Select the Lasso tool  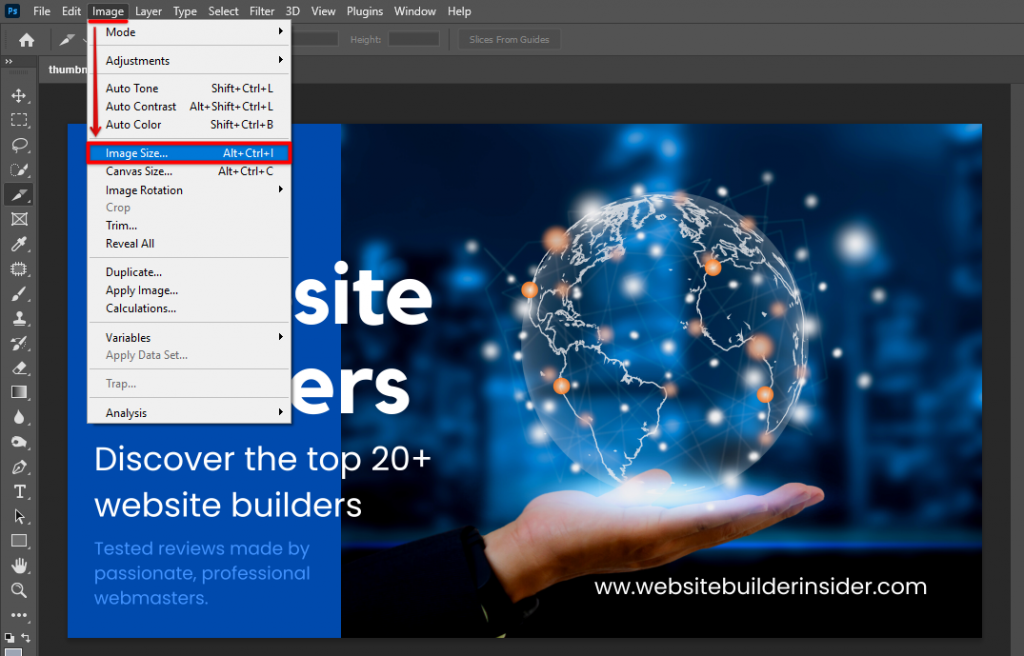click(16, 145)
